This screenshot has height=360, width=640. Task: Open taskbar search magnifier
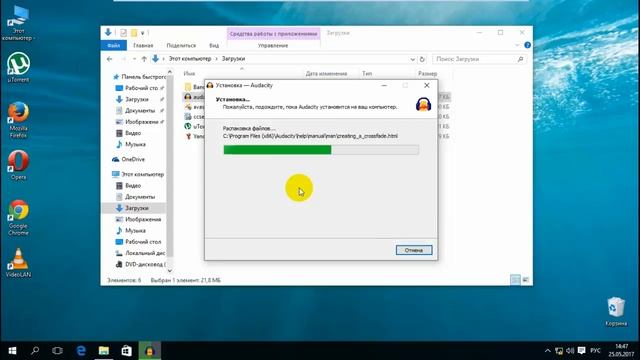(x=35, y=351)
